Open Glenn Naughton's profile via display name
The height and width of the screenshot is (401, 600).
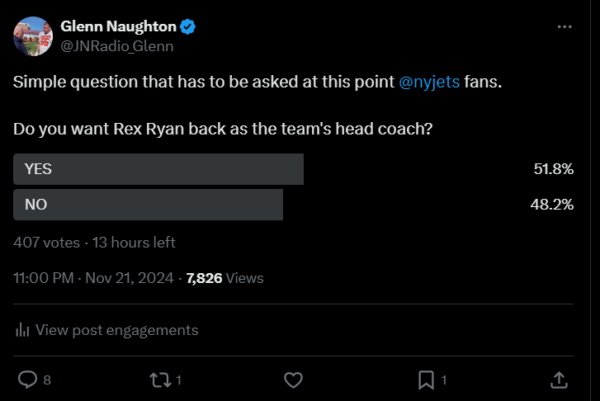point(118,24)
